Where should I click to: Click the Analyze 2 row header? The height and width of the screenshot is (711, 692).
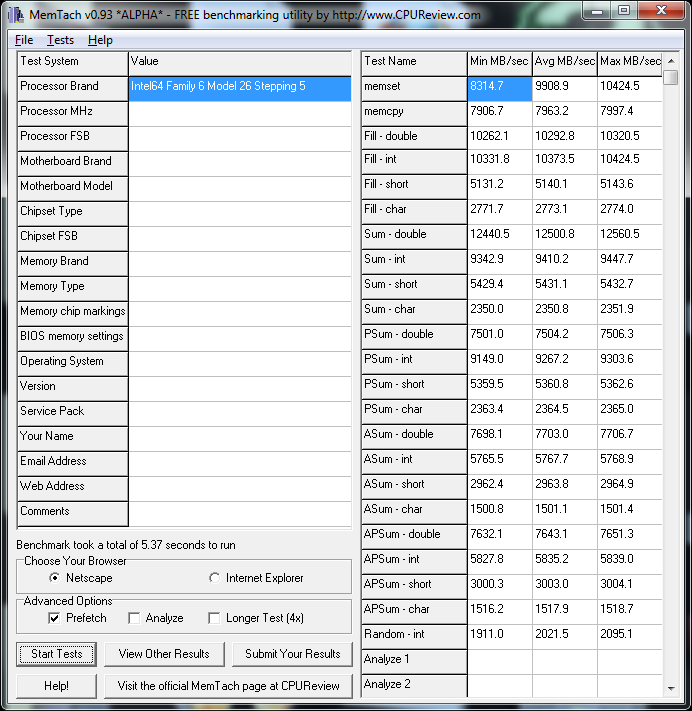click(x=414, y=686)
